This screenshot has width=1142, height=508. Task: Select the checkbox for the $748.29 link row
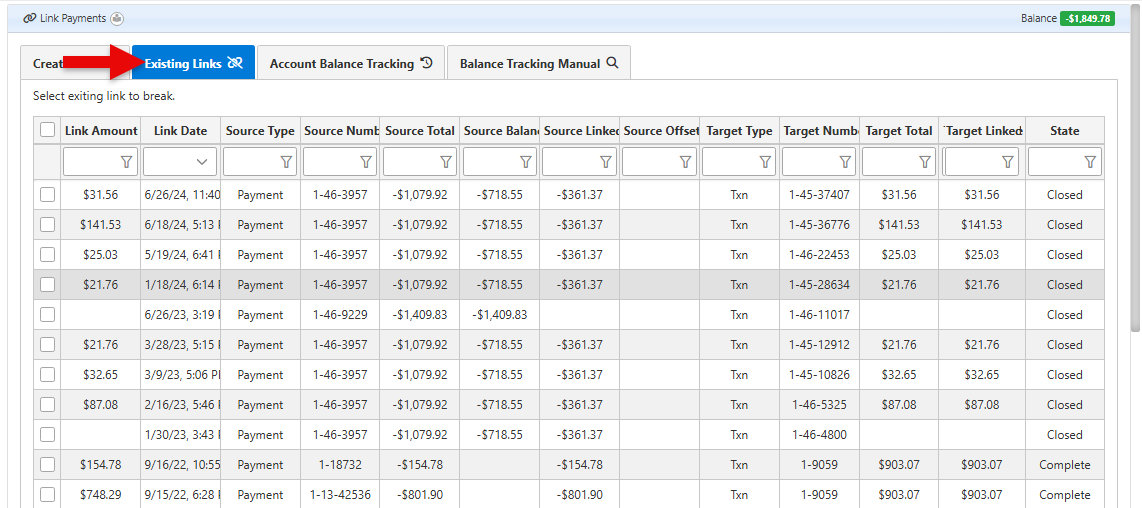coord(47,495)
